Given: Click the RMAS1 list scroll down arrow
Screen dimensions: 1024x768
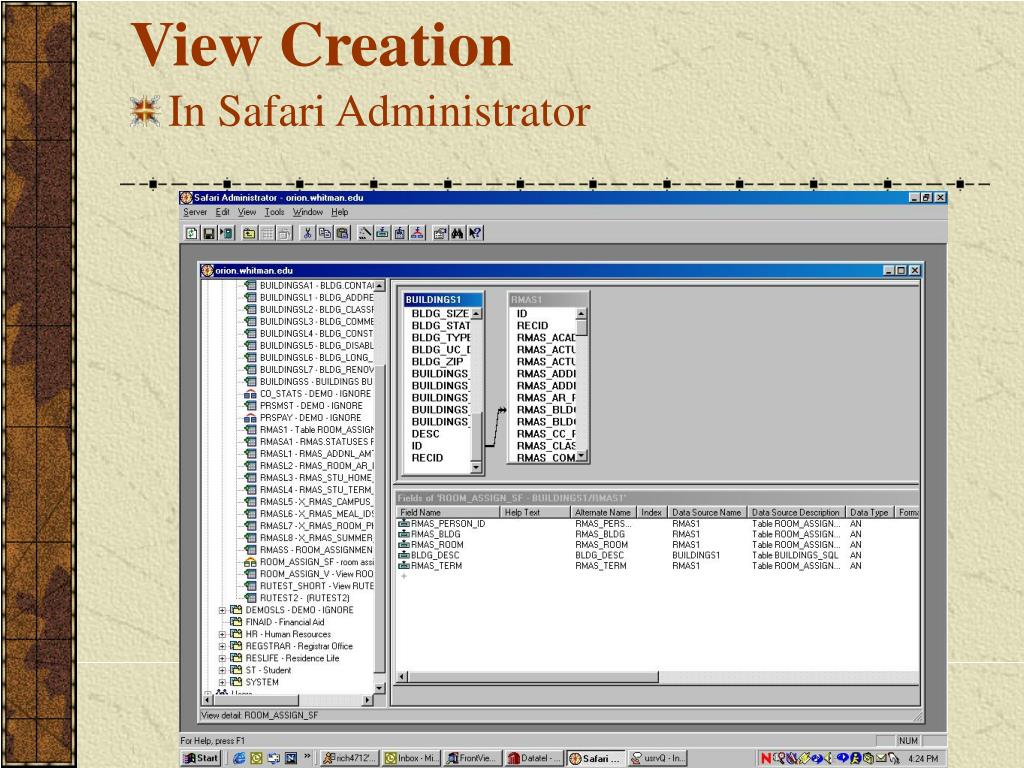Looking at the screenshot, I should tap(581, 456).
